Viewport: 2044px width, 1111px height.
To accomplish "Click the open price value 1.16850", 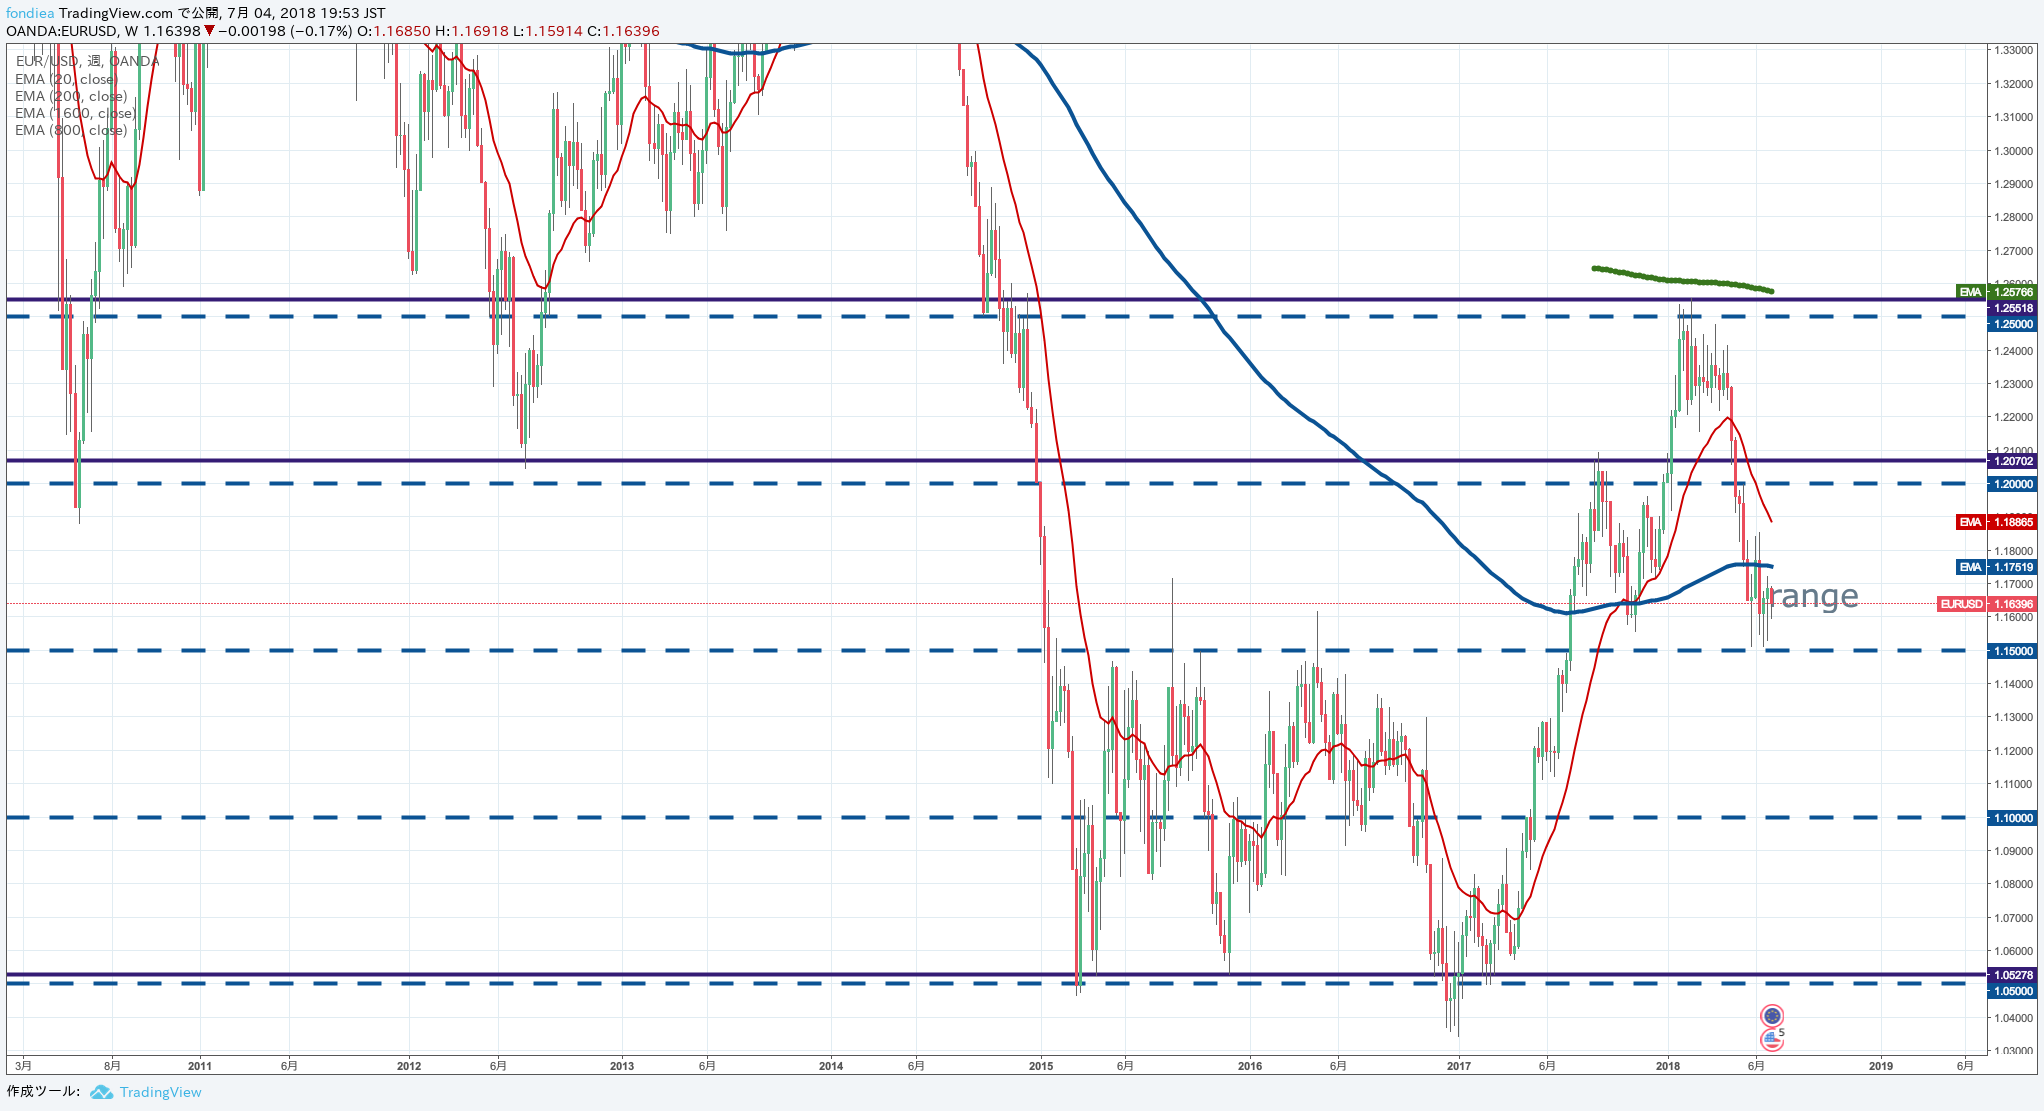I will click(x=402, y=31).
